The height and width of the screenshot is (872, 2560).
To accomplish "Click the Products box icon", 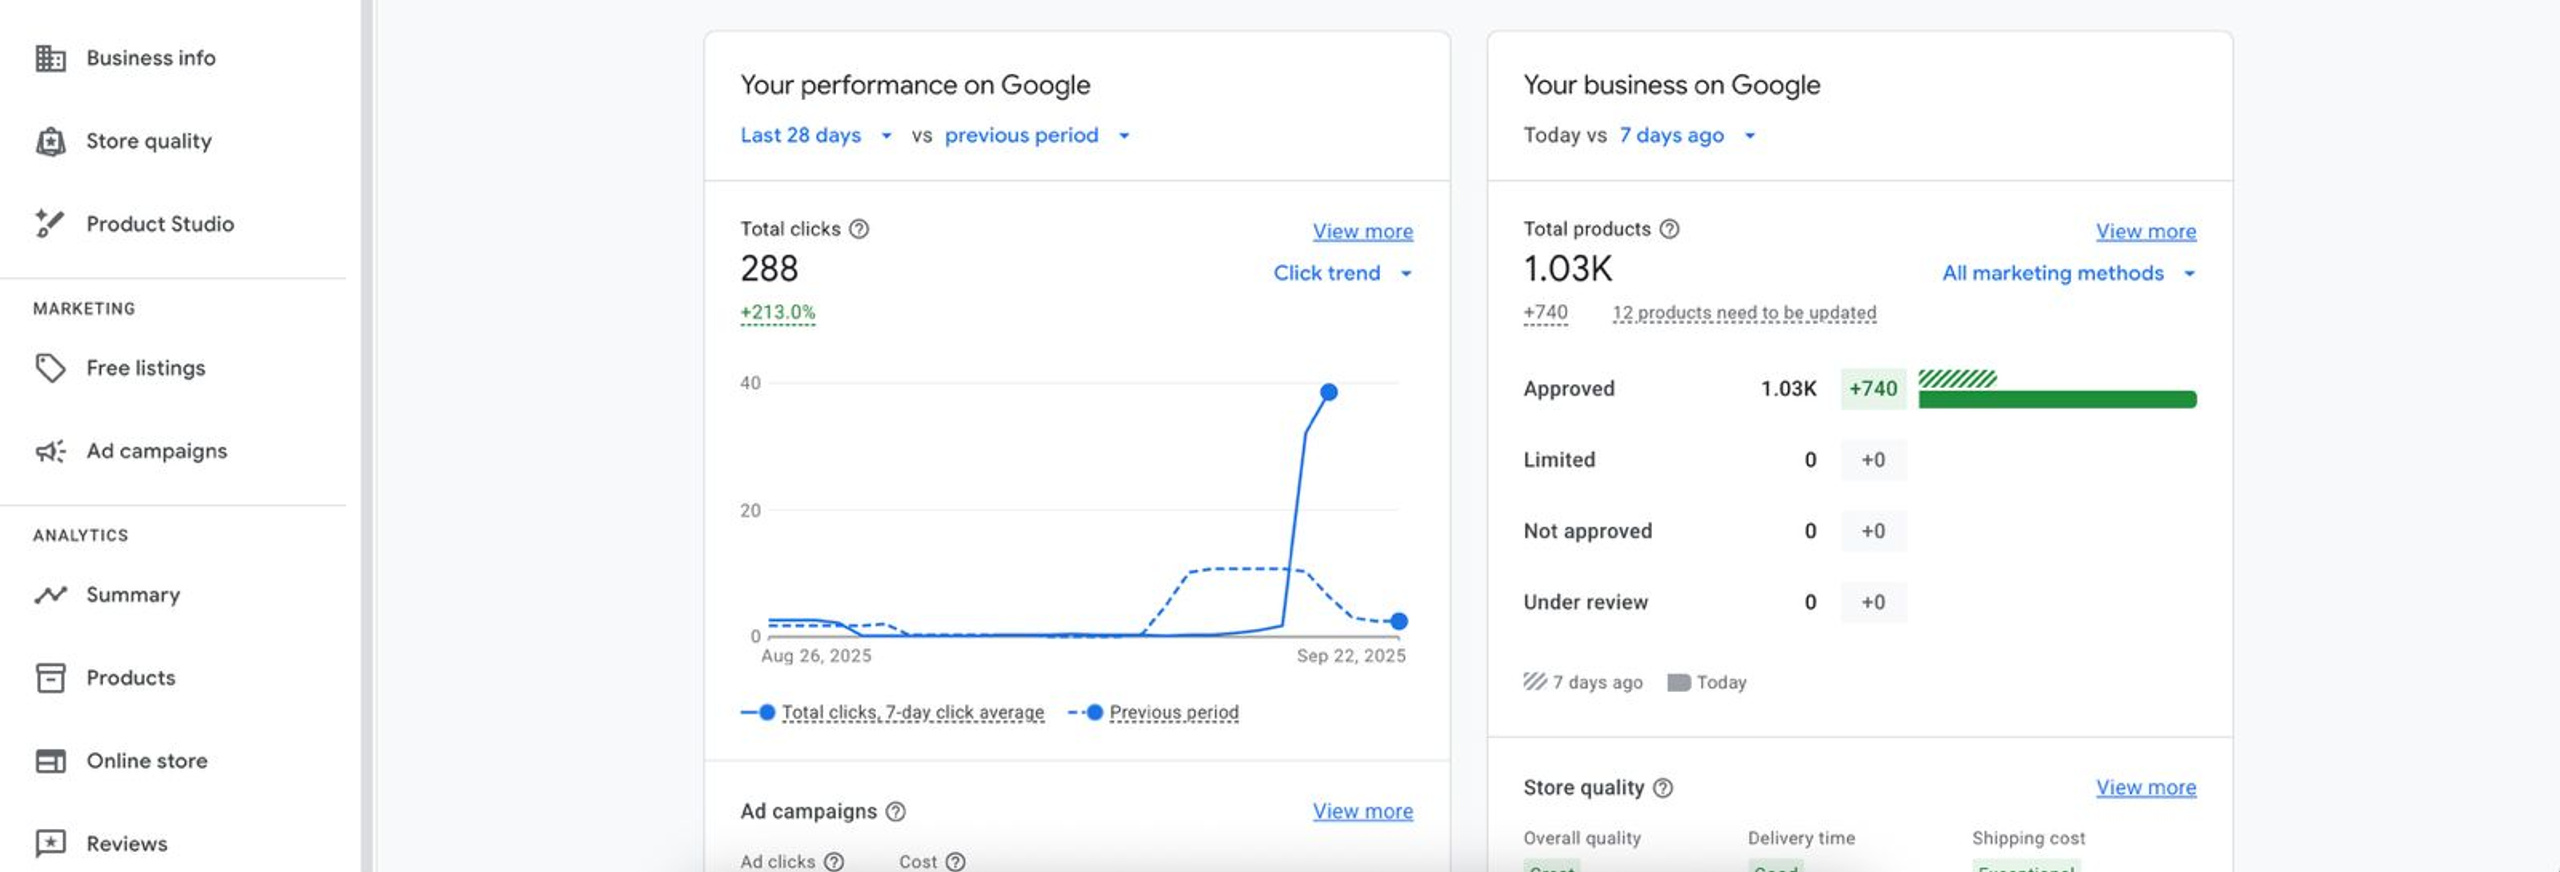I will point(50,678).
